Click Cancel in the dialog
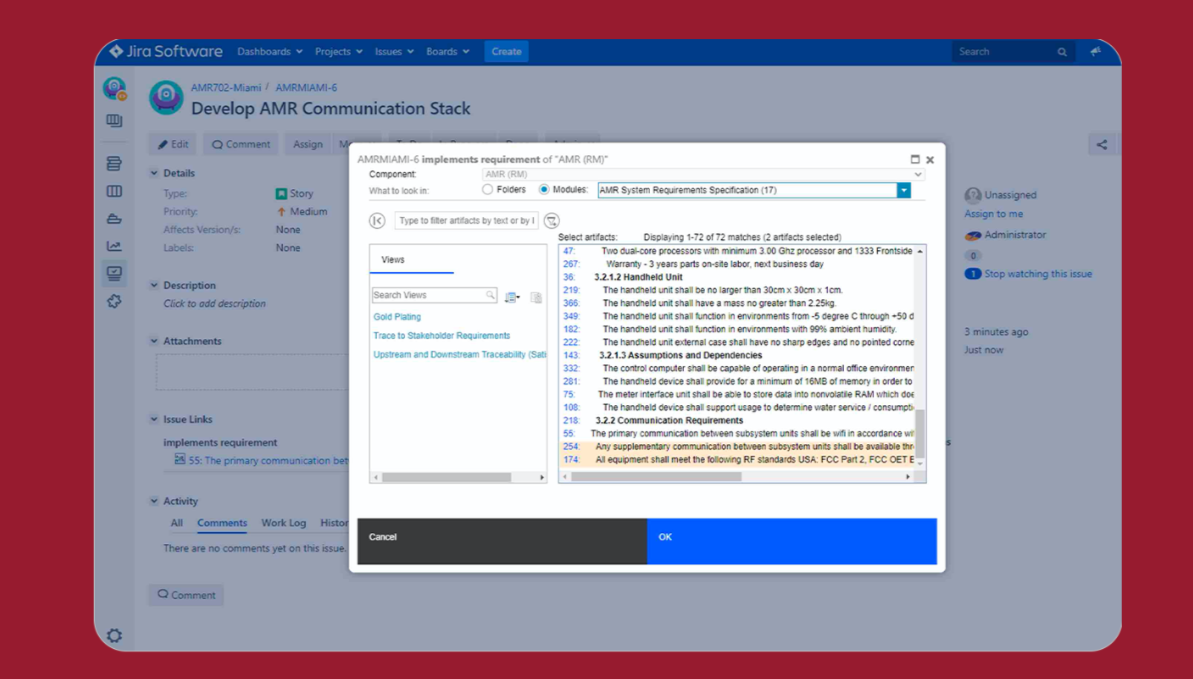This screenshot has height=679, width=1193. click(x=502, y=541)
